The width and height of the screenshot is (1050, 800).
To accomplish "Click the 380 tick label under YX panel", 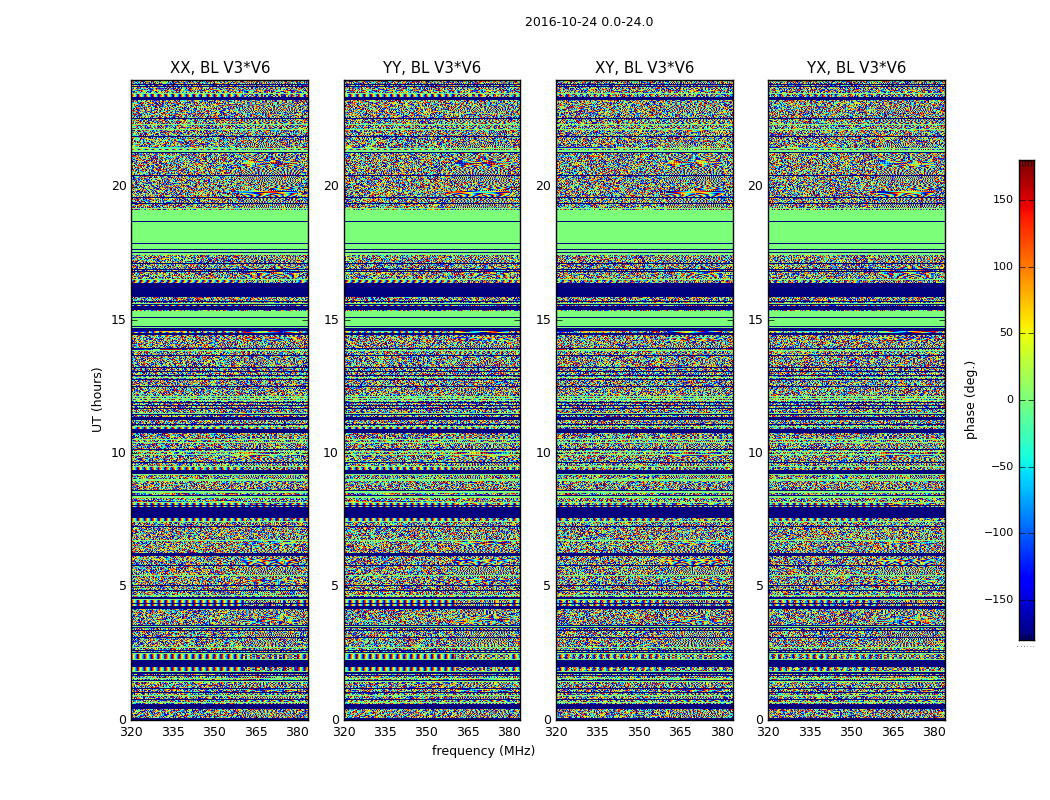I will click(934, 732).
